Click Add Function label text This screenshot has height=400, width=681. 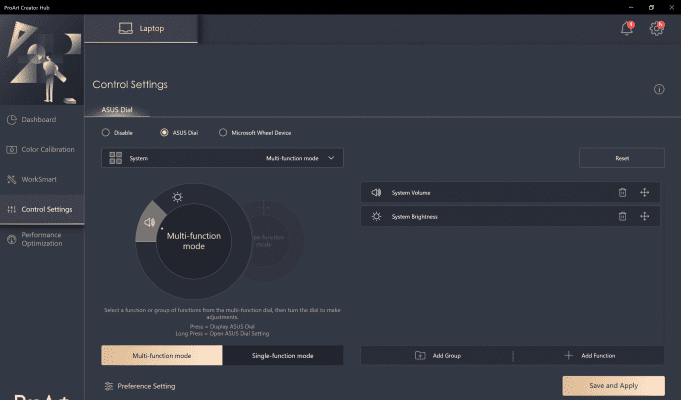pyautogui.click(x=598, y=356)
